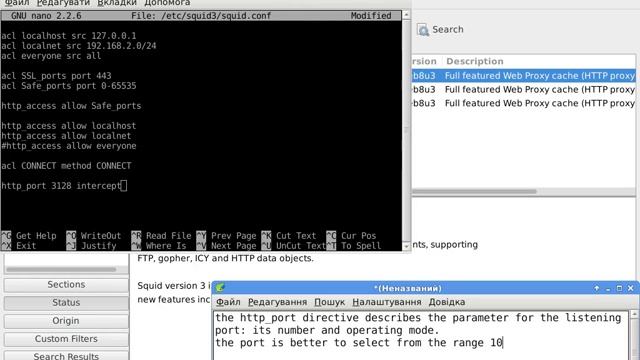640x360 pixels.
Task: Click the Search label in Synaptic toolbar
Action: pyautogui.click(x=448, y=29)
